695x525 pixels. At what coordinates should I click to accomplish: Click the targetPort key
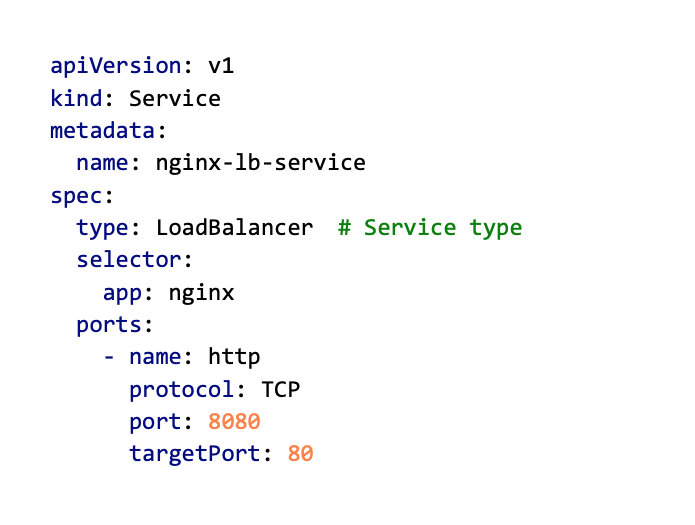194,453
